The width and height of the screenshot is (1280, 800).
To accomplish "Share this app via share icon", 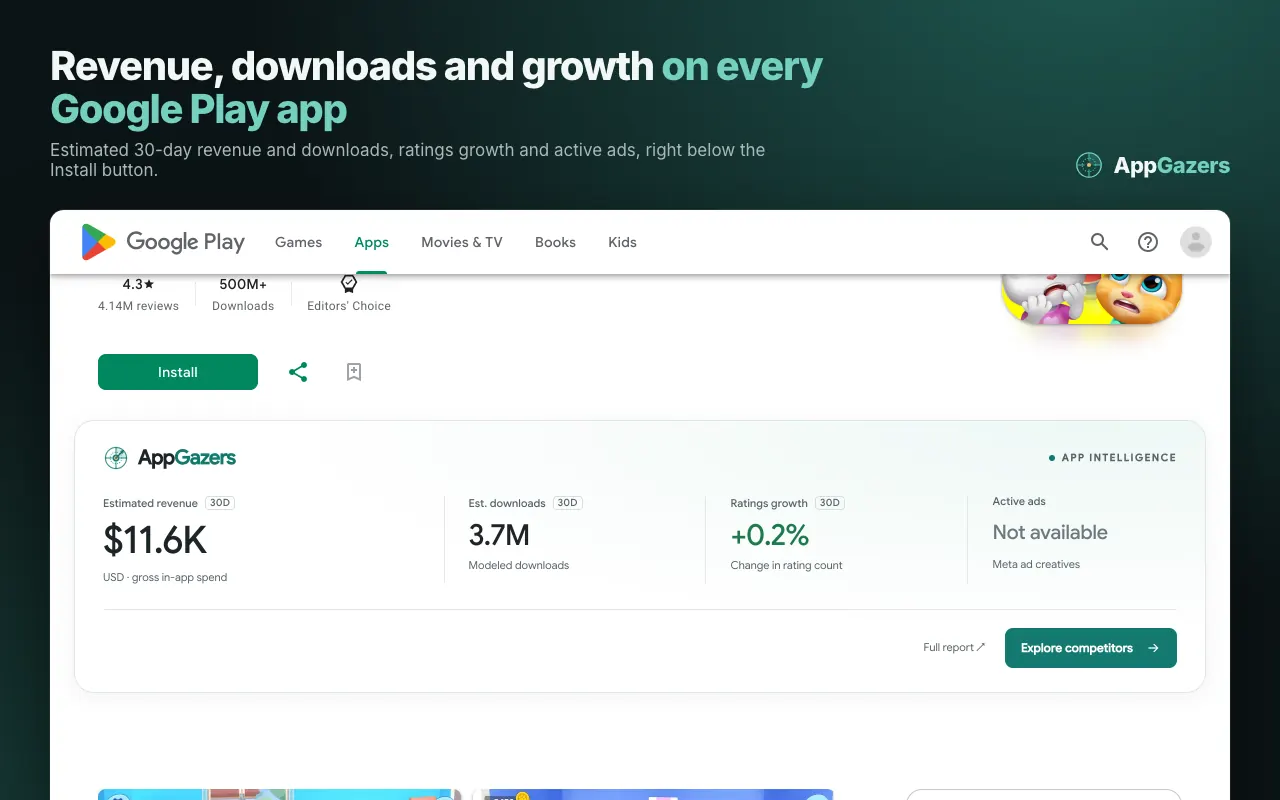I will click(x=298, y=372).
